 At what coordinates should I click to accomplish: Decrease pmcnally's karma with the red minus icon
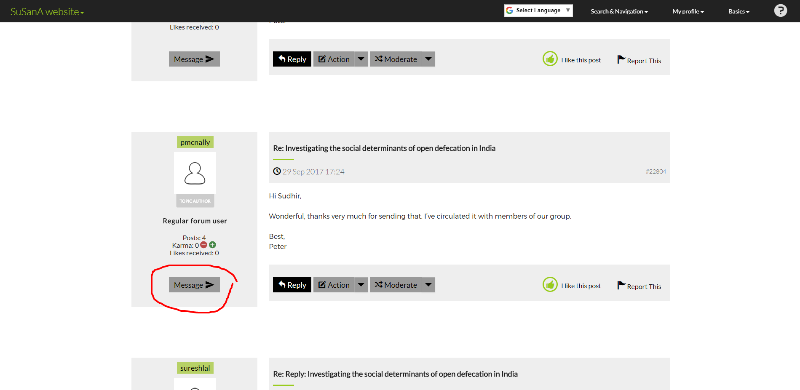click(204, 245)
